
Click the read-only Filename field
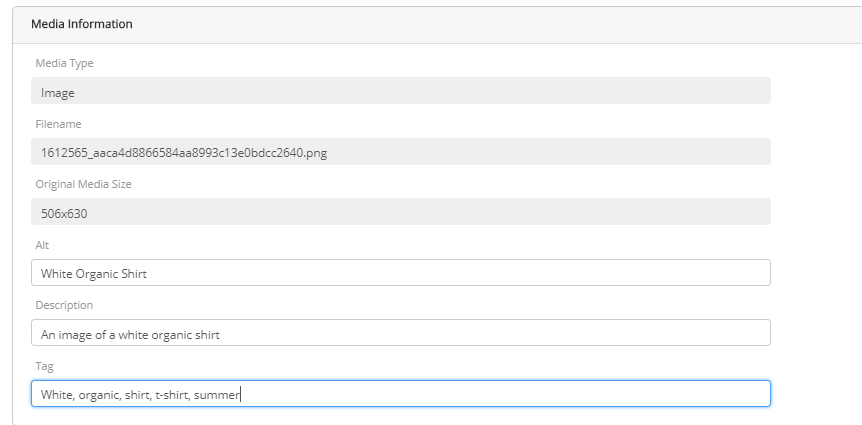click(x=400, y=152)
